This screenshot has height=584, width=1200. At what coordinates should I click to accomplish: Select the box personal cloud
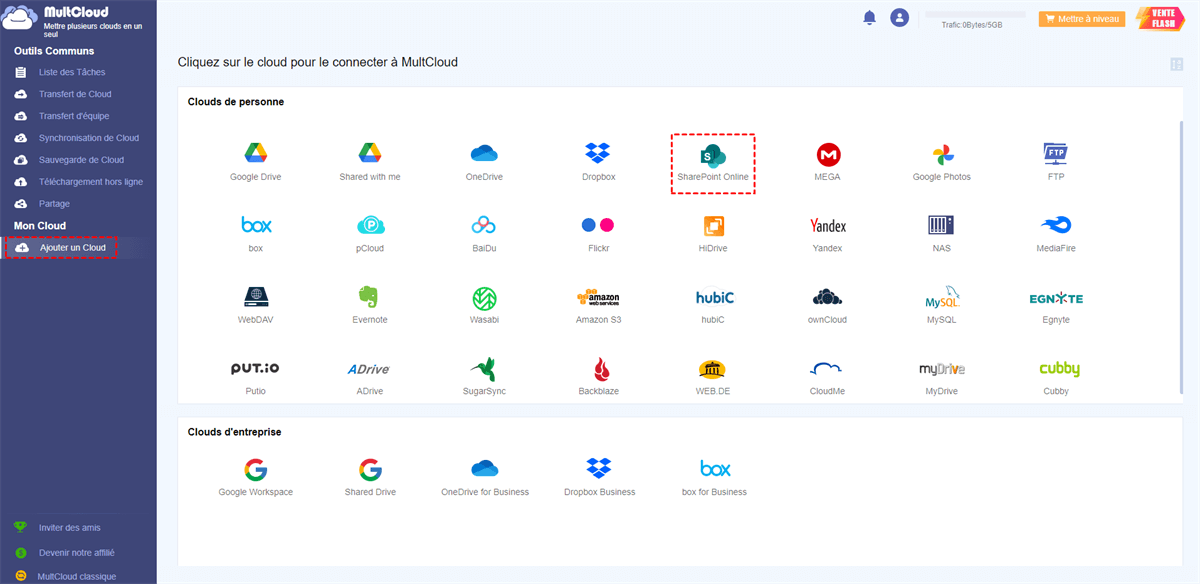click(255, 235)
